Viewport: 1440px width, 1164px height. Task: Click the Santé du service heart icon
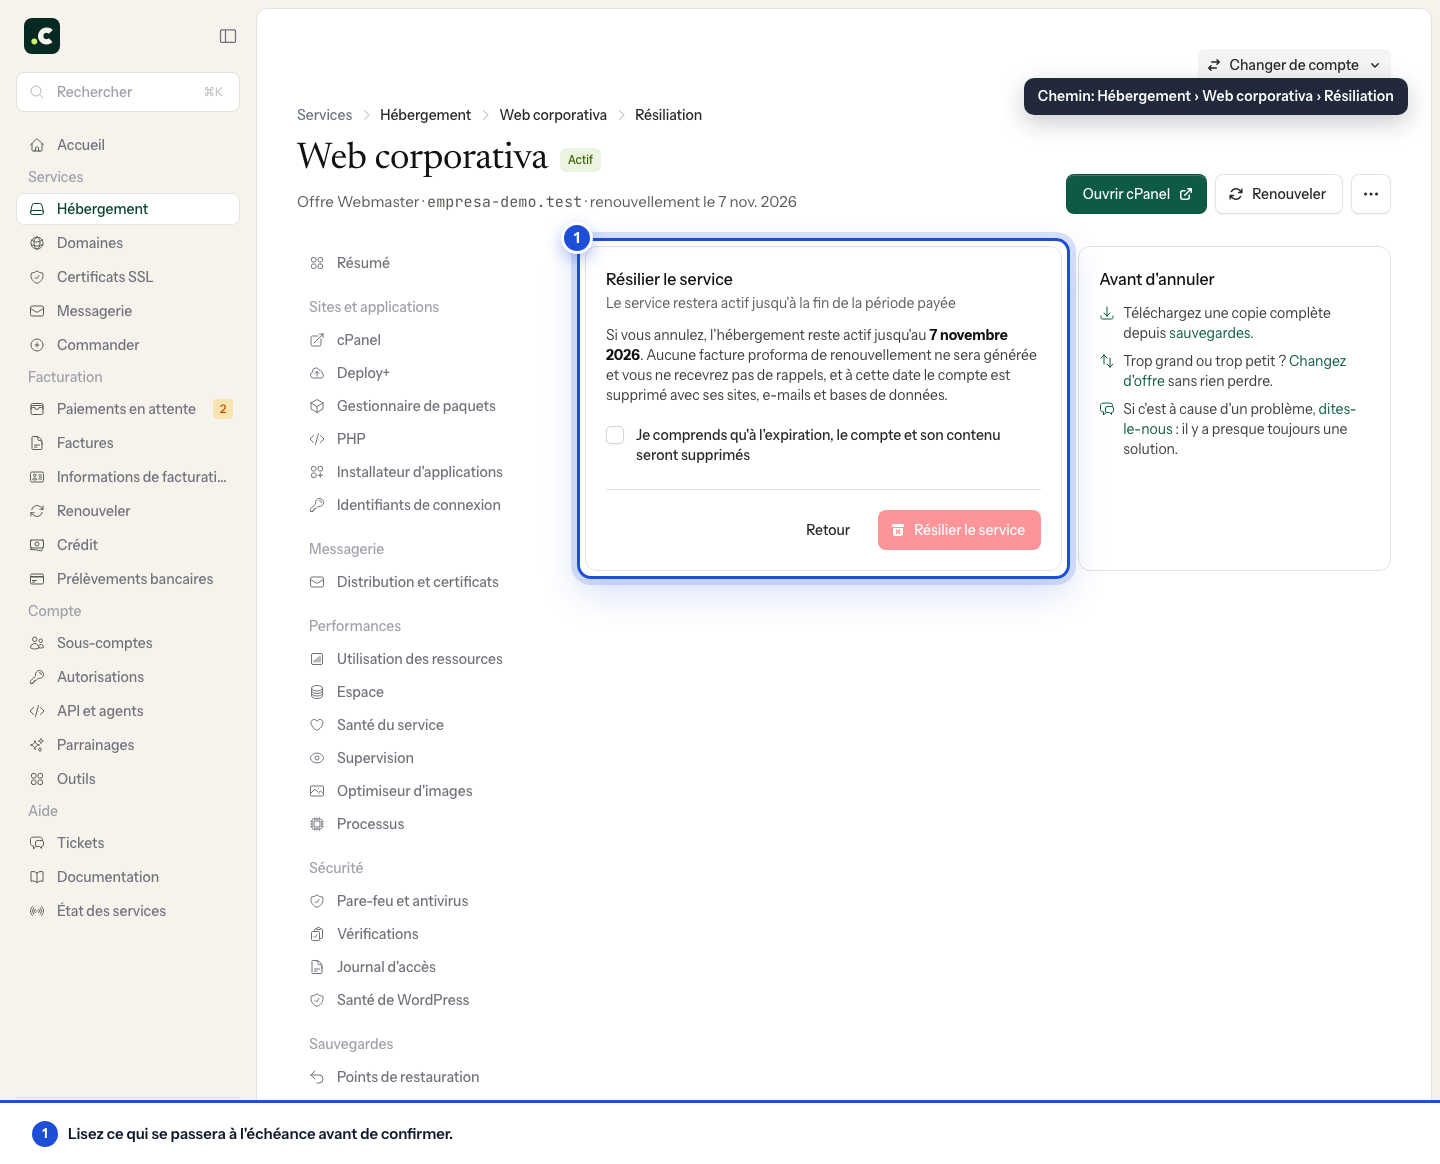click(317, 725)
